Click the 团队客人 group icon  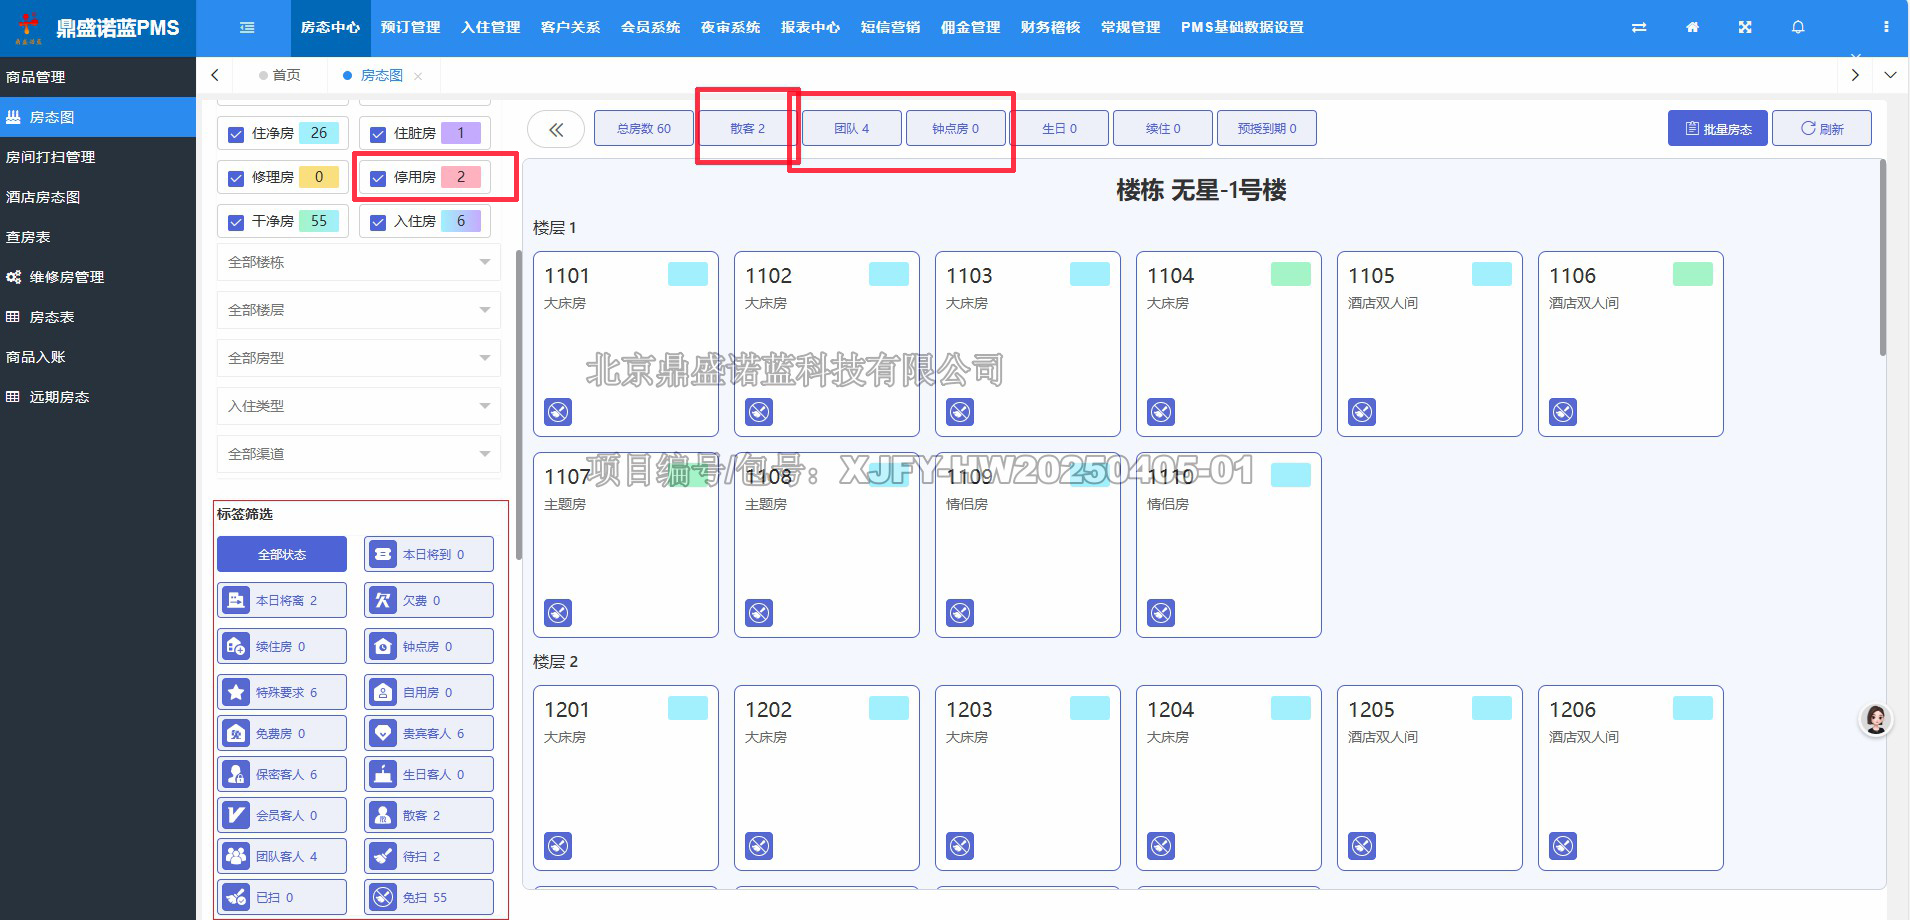(235, 856)
